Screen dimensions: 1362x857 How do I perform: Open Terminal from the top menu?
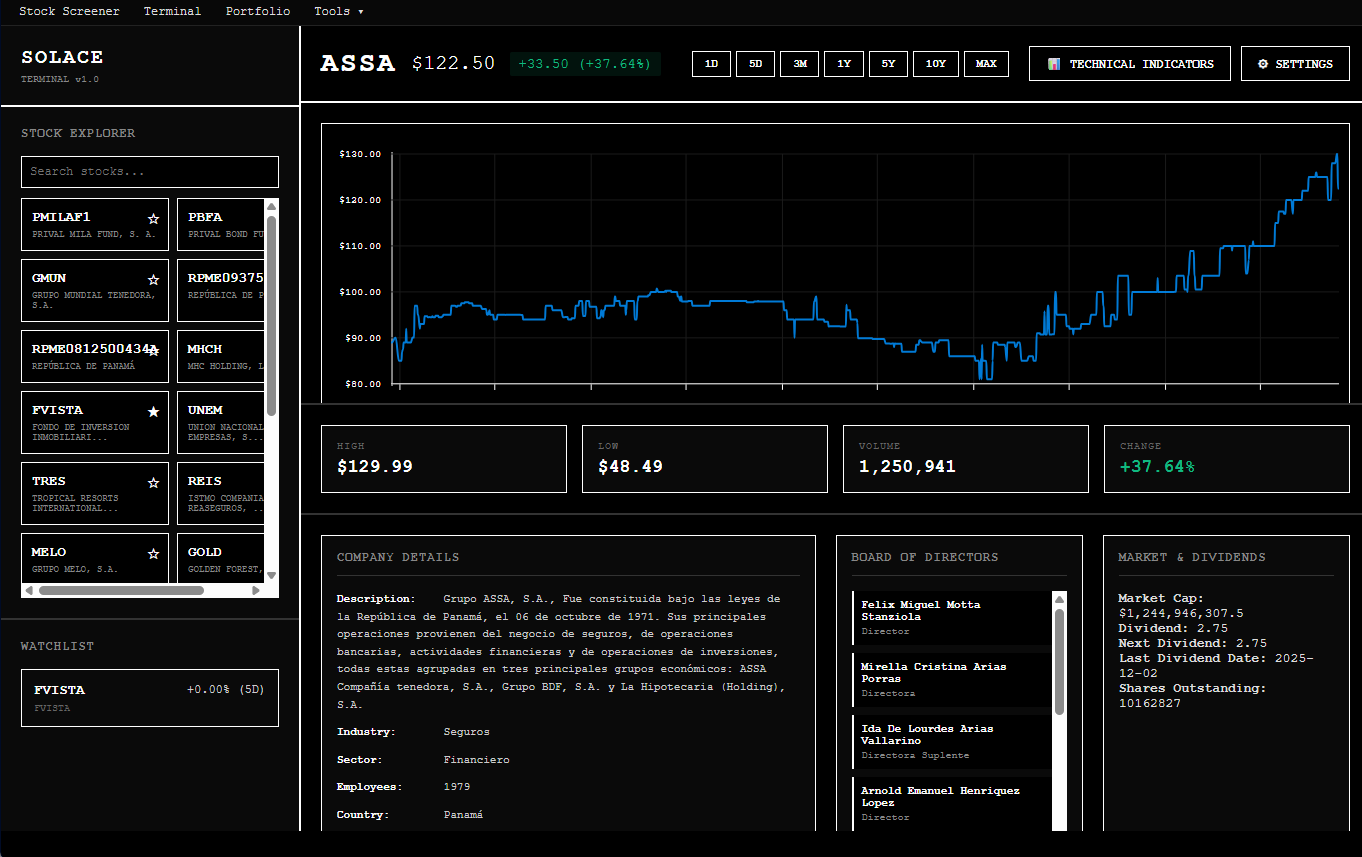(172, 11)
